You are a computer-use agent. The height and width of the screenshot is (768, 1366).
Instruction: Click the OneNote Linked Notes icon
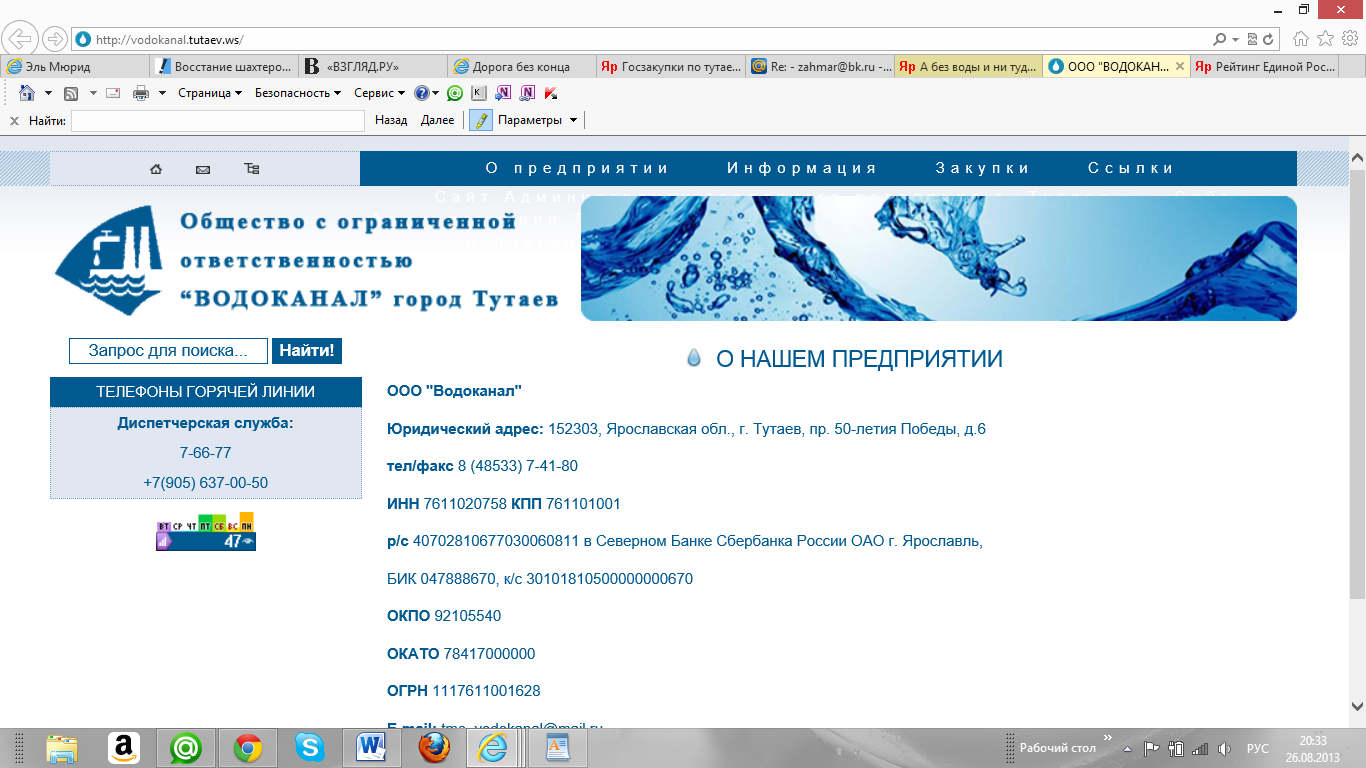point(527,93)
